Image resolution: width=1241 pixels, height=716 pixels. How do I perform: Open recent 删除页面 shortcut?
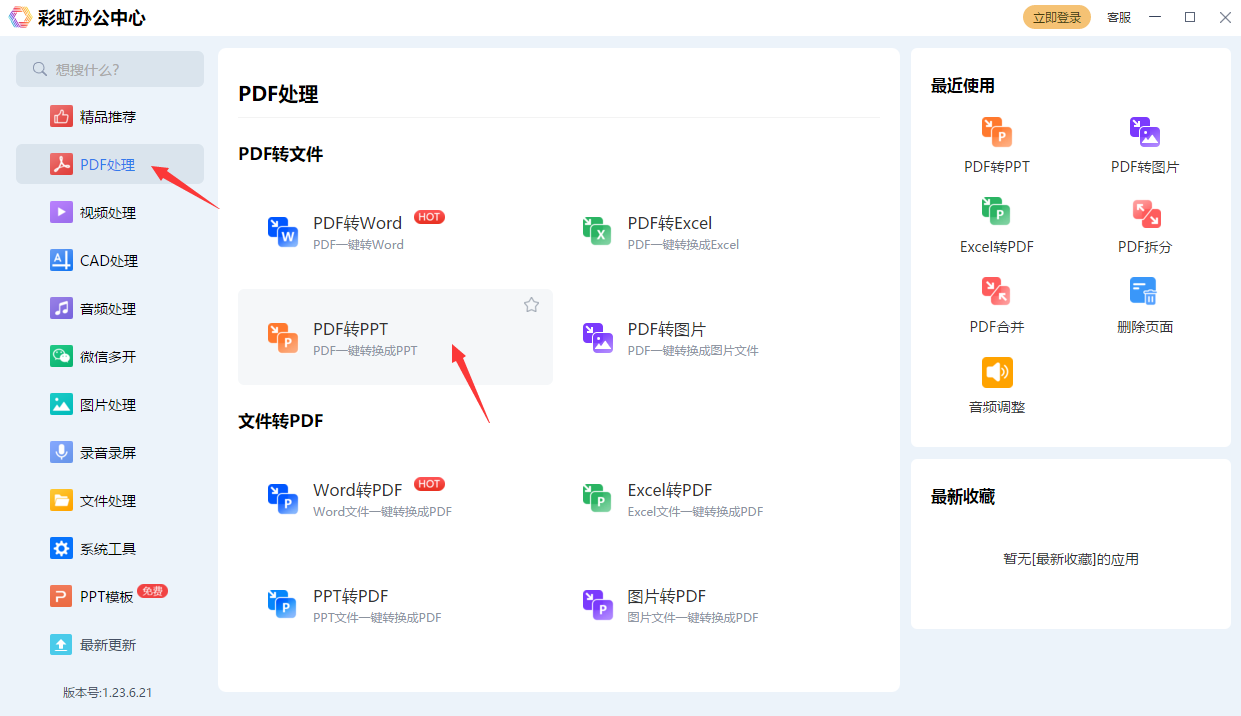coord(1145,305)
